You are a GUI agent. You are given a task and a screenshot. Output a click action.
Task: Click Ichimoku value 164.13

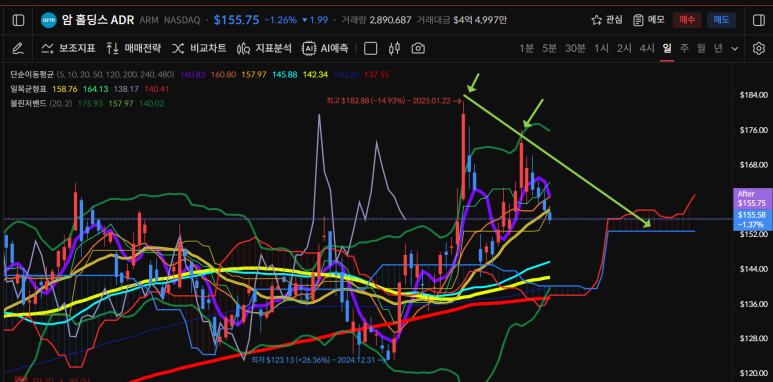coord(95,89)
